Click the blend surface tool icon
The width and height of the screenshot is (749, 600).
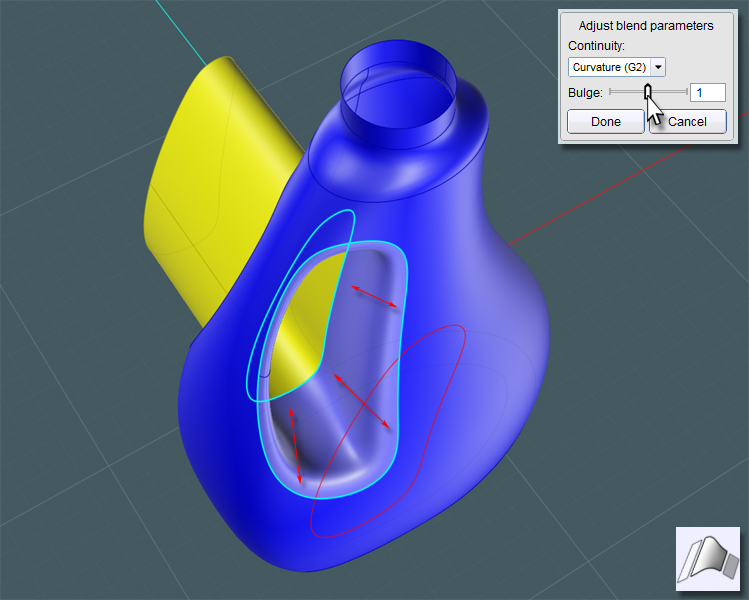pyautogui.click(x=708, y=558)
